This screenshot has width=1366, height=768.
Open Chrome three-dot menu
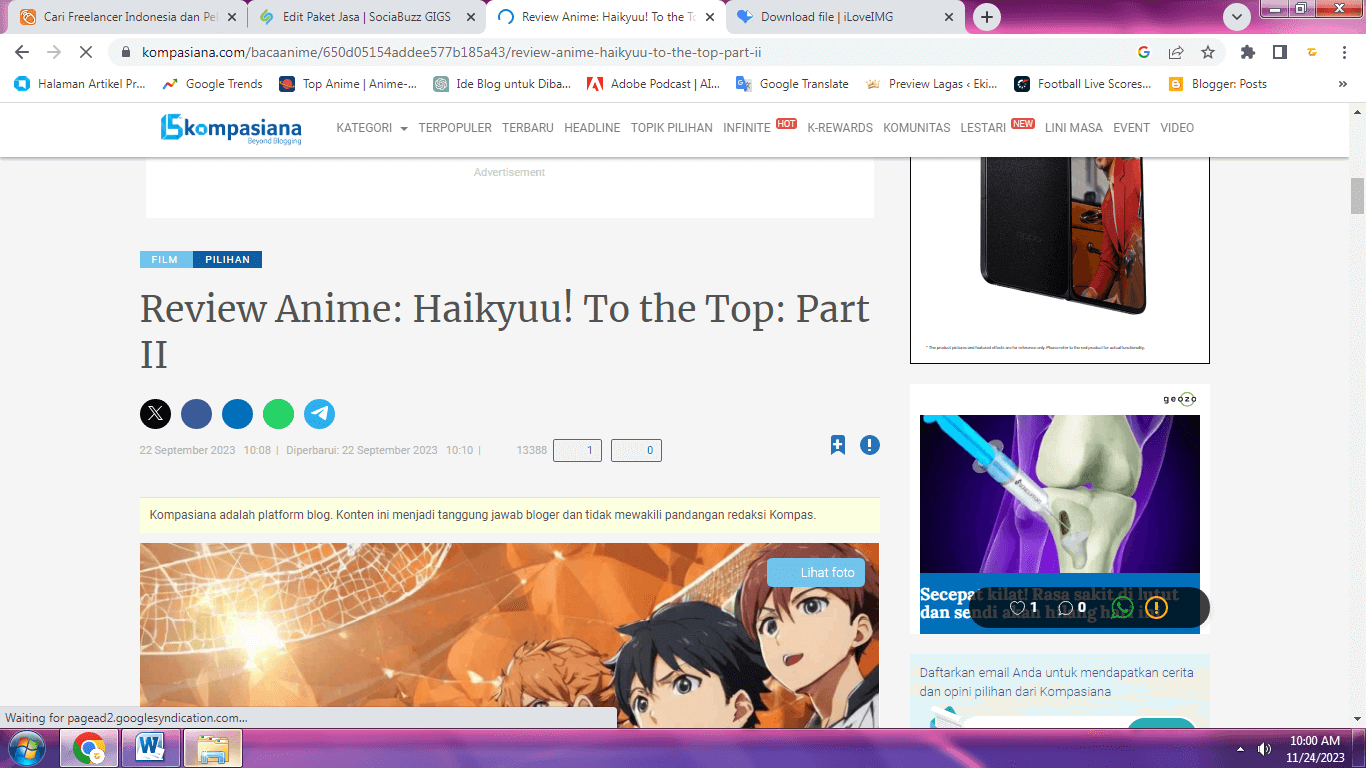(x=1344, y=52)
